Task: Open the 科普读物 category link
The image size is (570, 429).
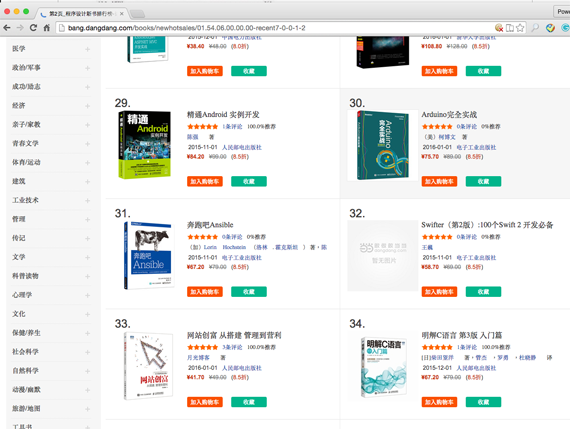Action: point(25,276)
